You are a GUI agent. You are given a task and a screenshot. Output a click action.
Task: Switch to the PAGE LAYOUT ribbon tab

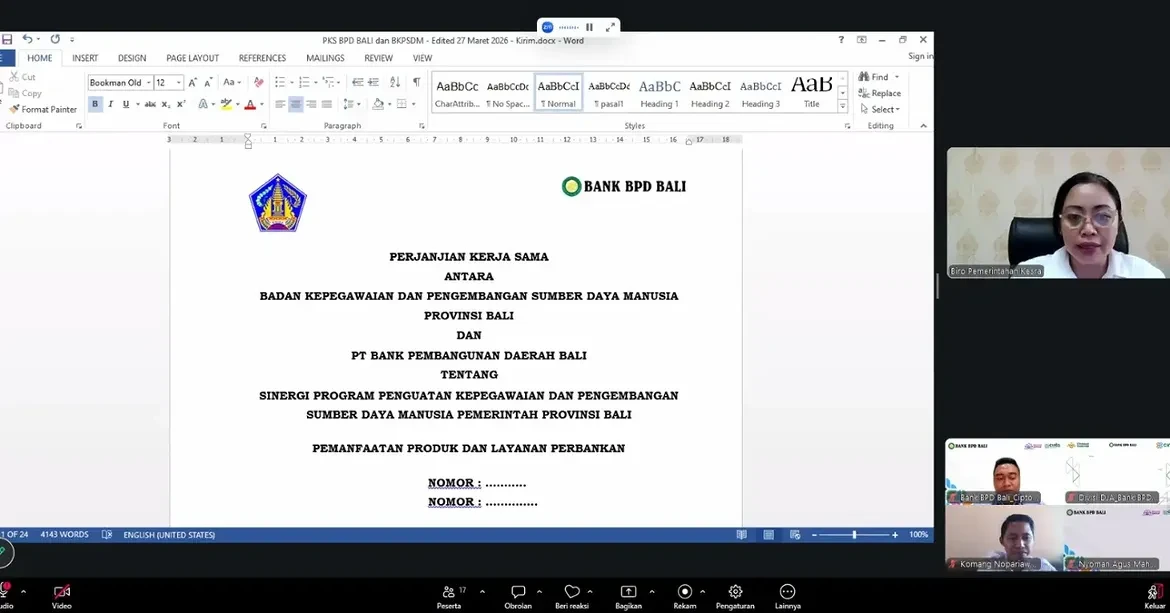click(x=193, y=58)
